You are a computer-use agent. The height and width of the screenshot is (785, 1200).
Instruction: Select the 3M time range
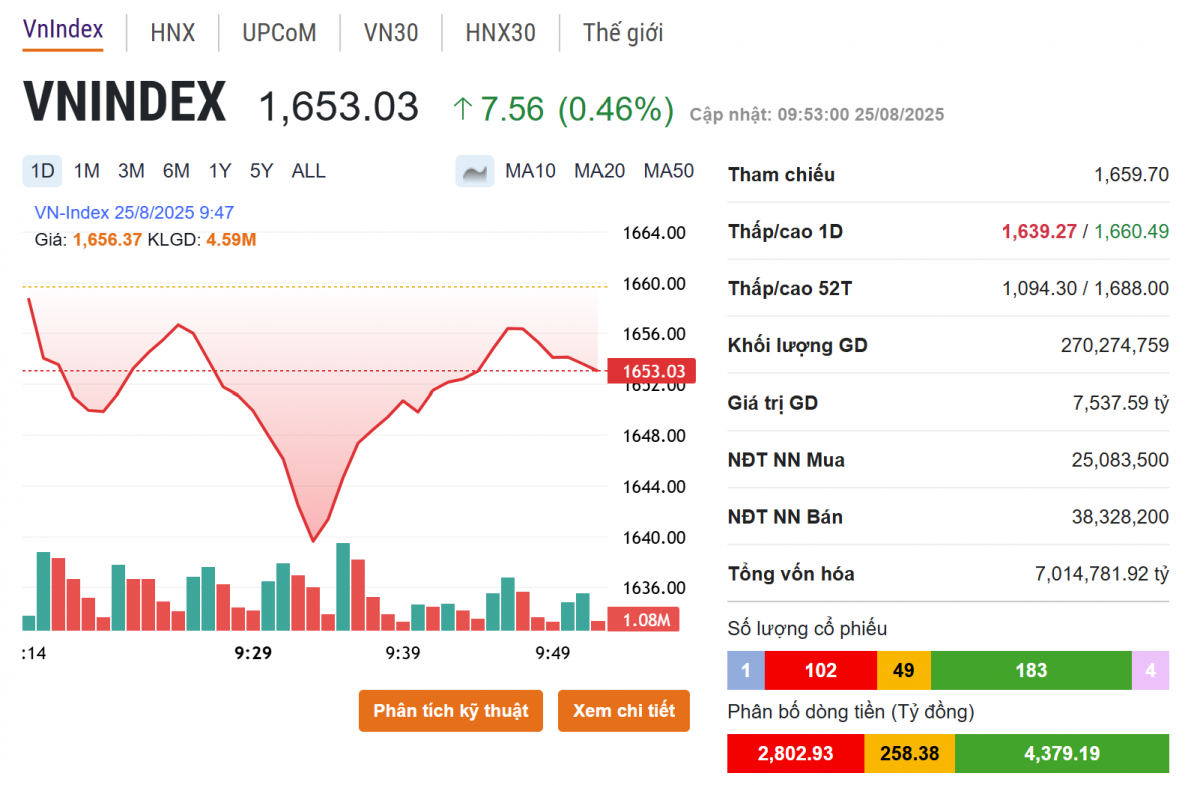click(x=131, y=171)
